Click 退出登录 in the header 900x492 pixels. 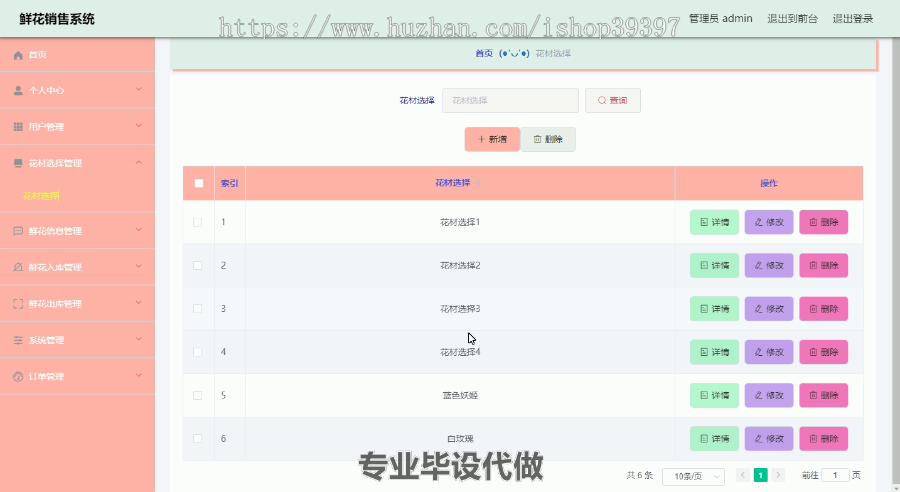[852, 18]
